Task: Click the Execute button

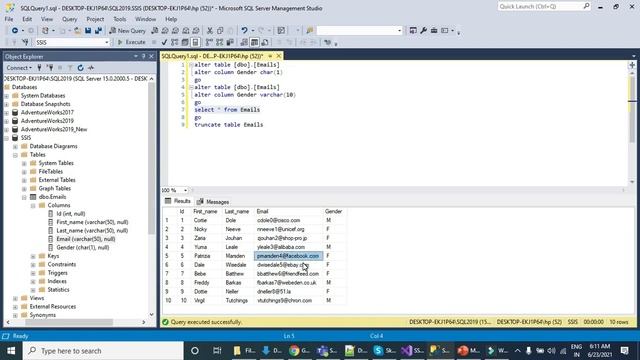Action: click(x=131, y=42)
